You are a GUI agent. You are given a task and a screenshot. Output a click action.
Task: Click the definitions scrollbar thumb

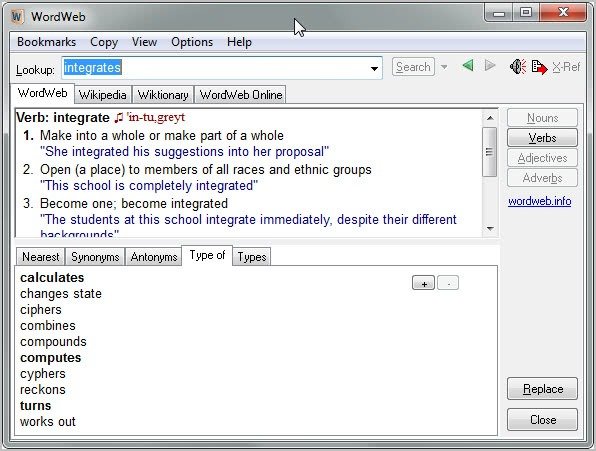490,152
